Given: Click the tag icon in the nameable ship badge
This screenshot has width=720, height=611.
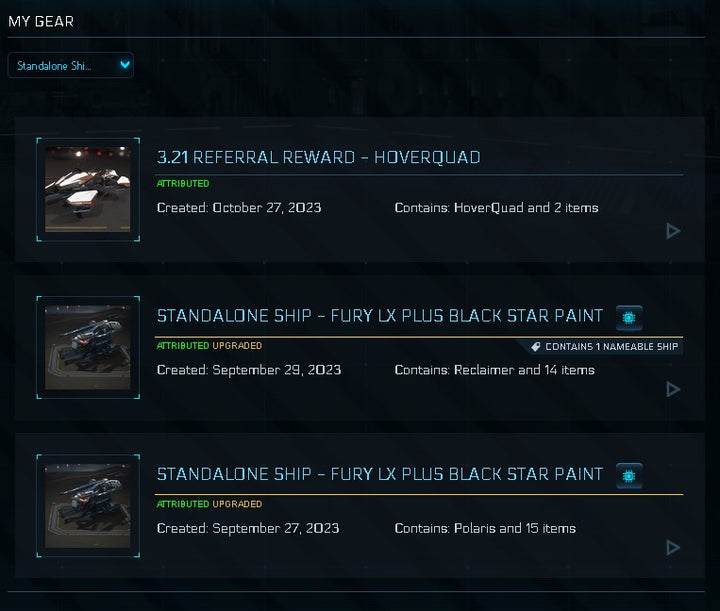Looking at the screenshot, I should click(536, 347).
